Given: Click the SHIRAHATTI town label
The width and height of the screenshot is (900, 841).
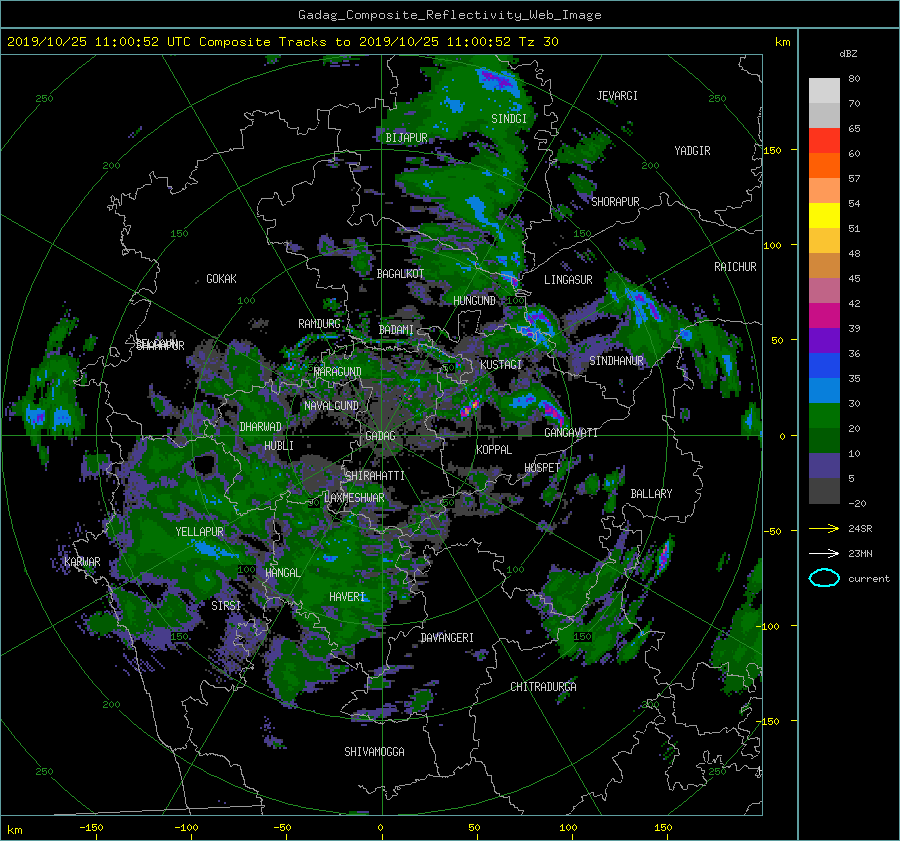Looking at the screenshot, I should click(x=375, y=476).
